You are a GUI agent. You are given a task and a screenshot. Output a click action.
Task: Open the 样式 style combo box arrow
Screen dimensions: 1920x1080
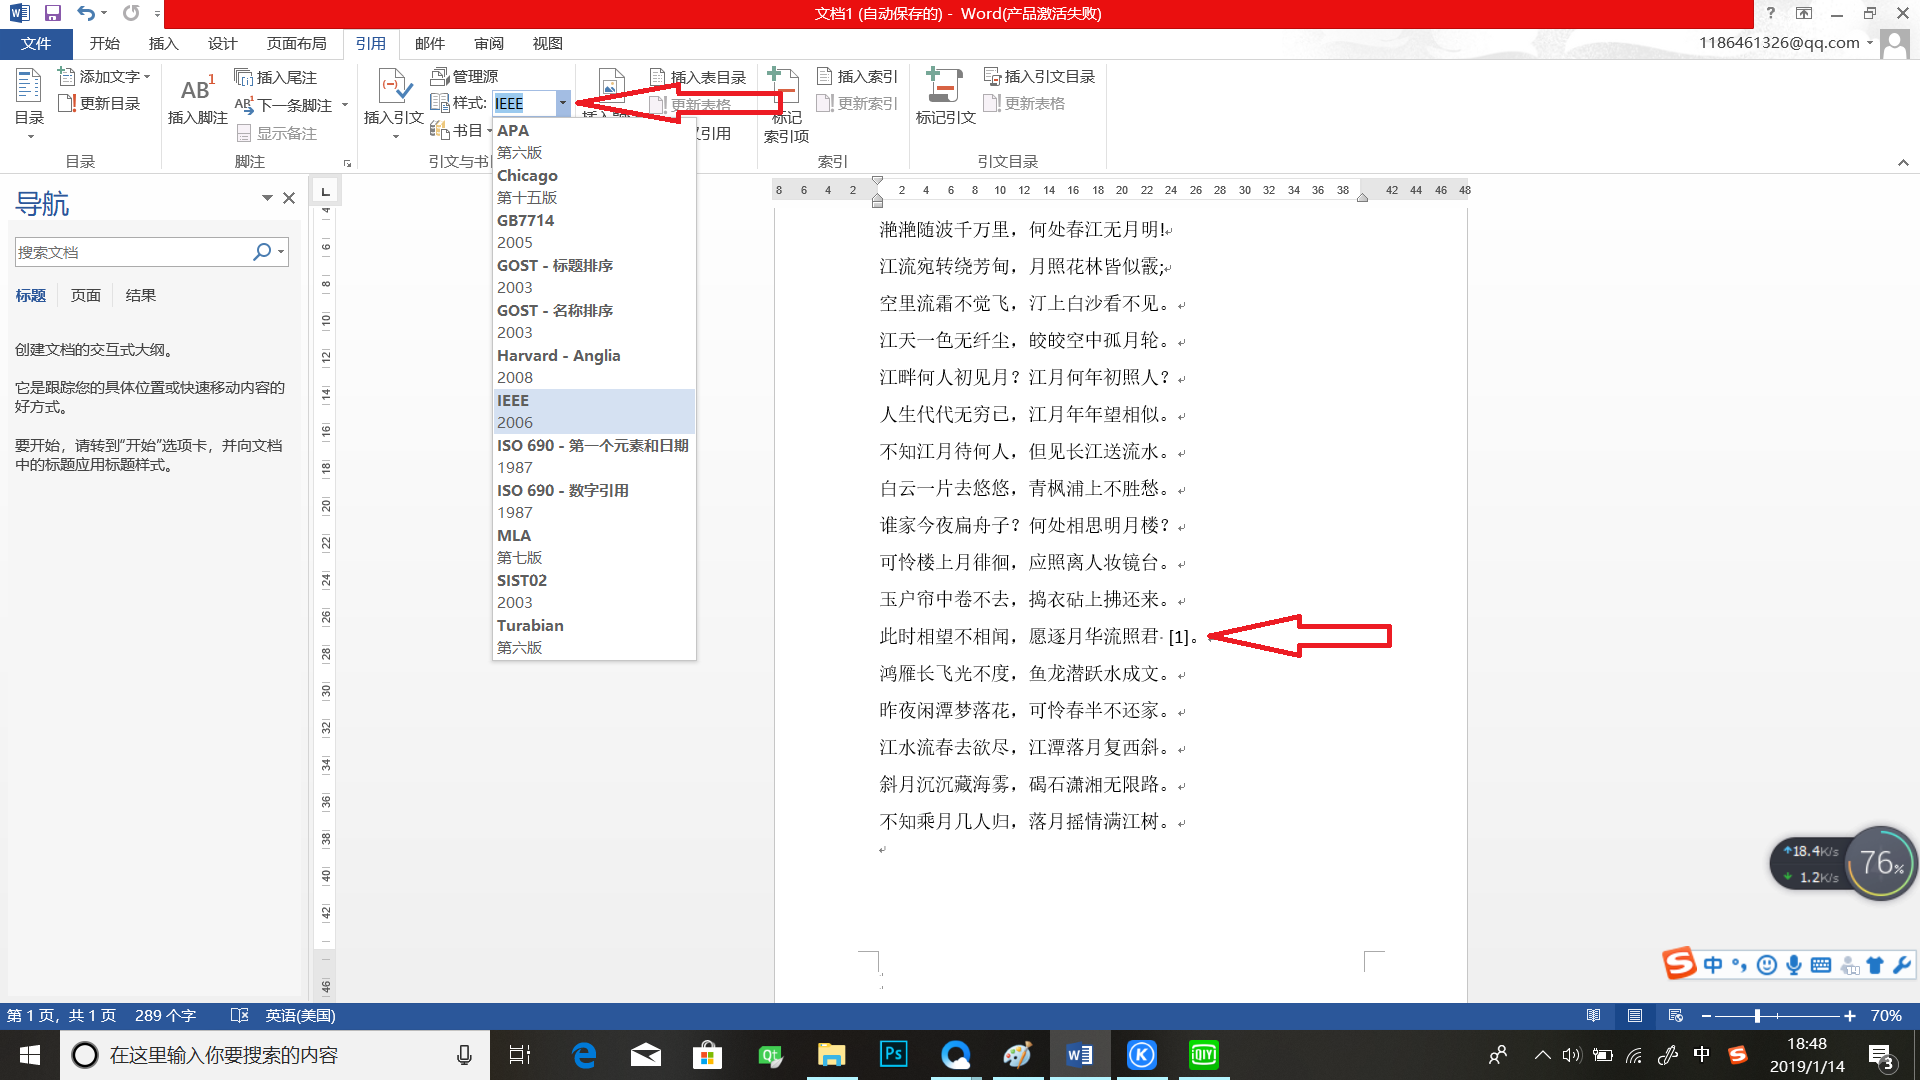click(563, 103)
